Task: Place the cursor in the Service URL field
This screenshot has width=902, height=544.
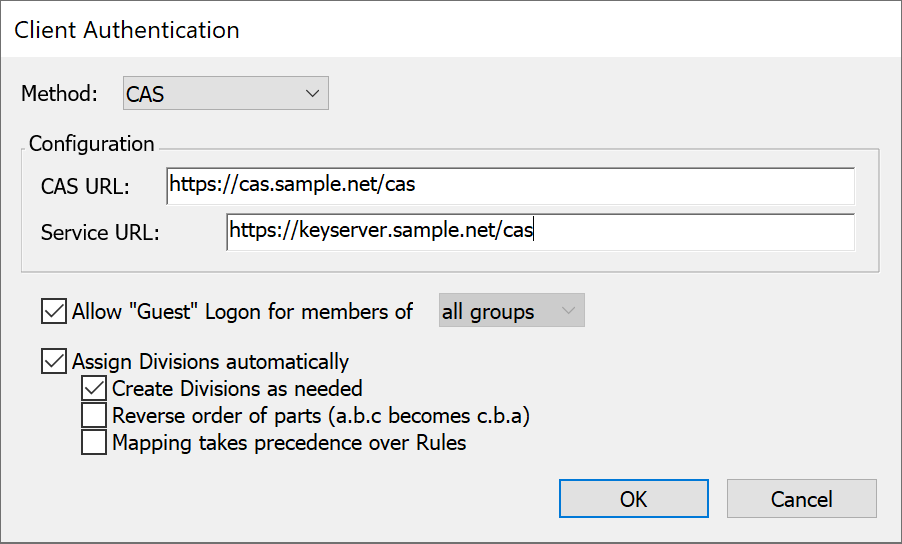Action: tap(541, 232)
